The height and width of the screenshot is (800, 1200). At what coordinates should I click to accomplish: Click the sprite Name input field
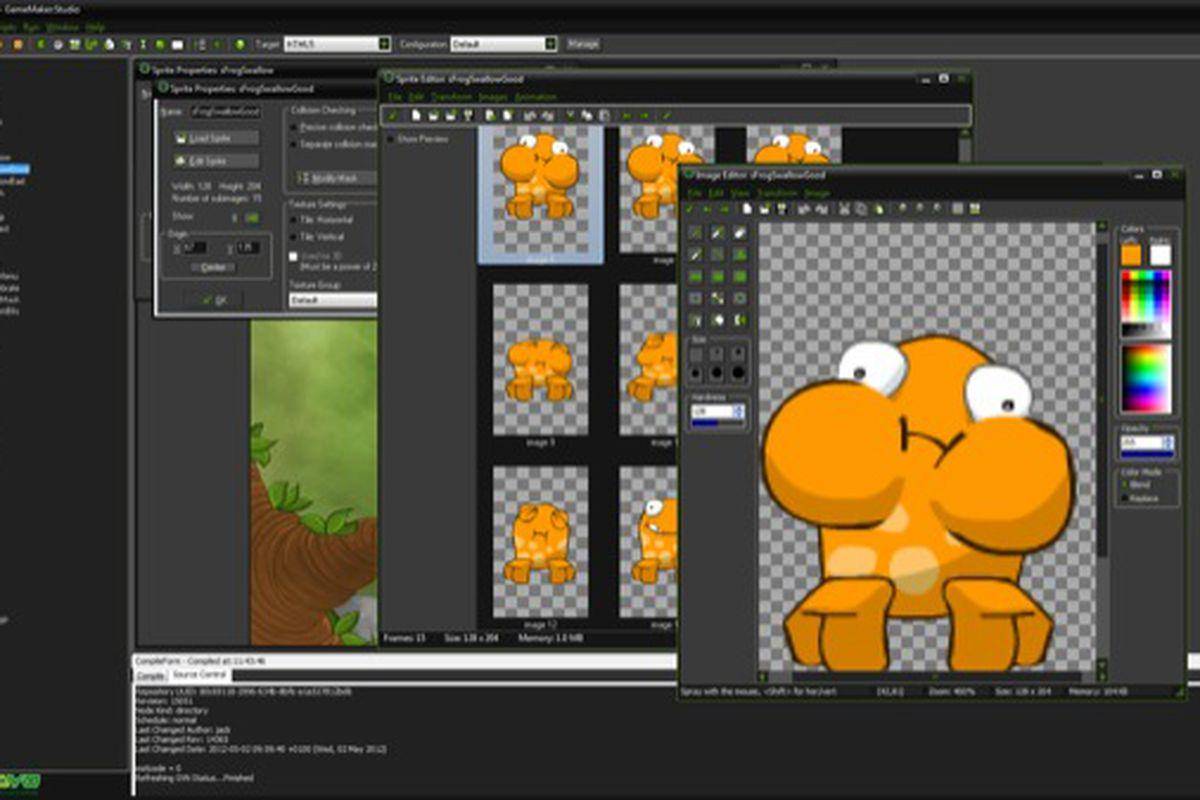pyautogui.click(x=224, y=111)
